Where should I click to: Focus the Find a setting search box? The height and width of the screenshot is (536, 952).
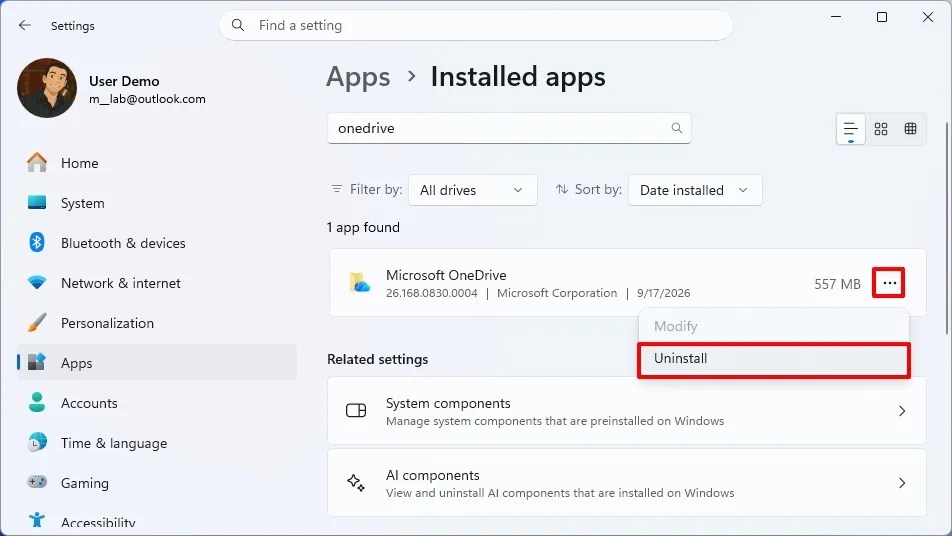coord(476,25)
